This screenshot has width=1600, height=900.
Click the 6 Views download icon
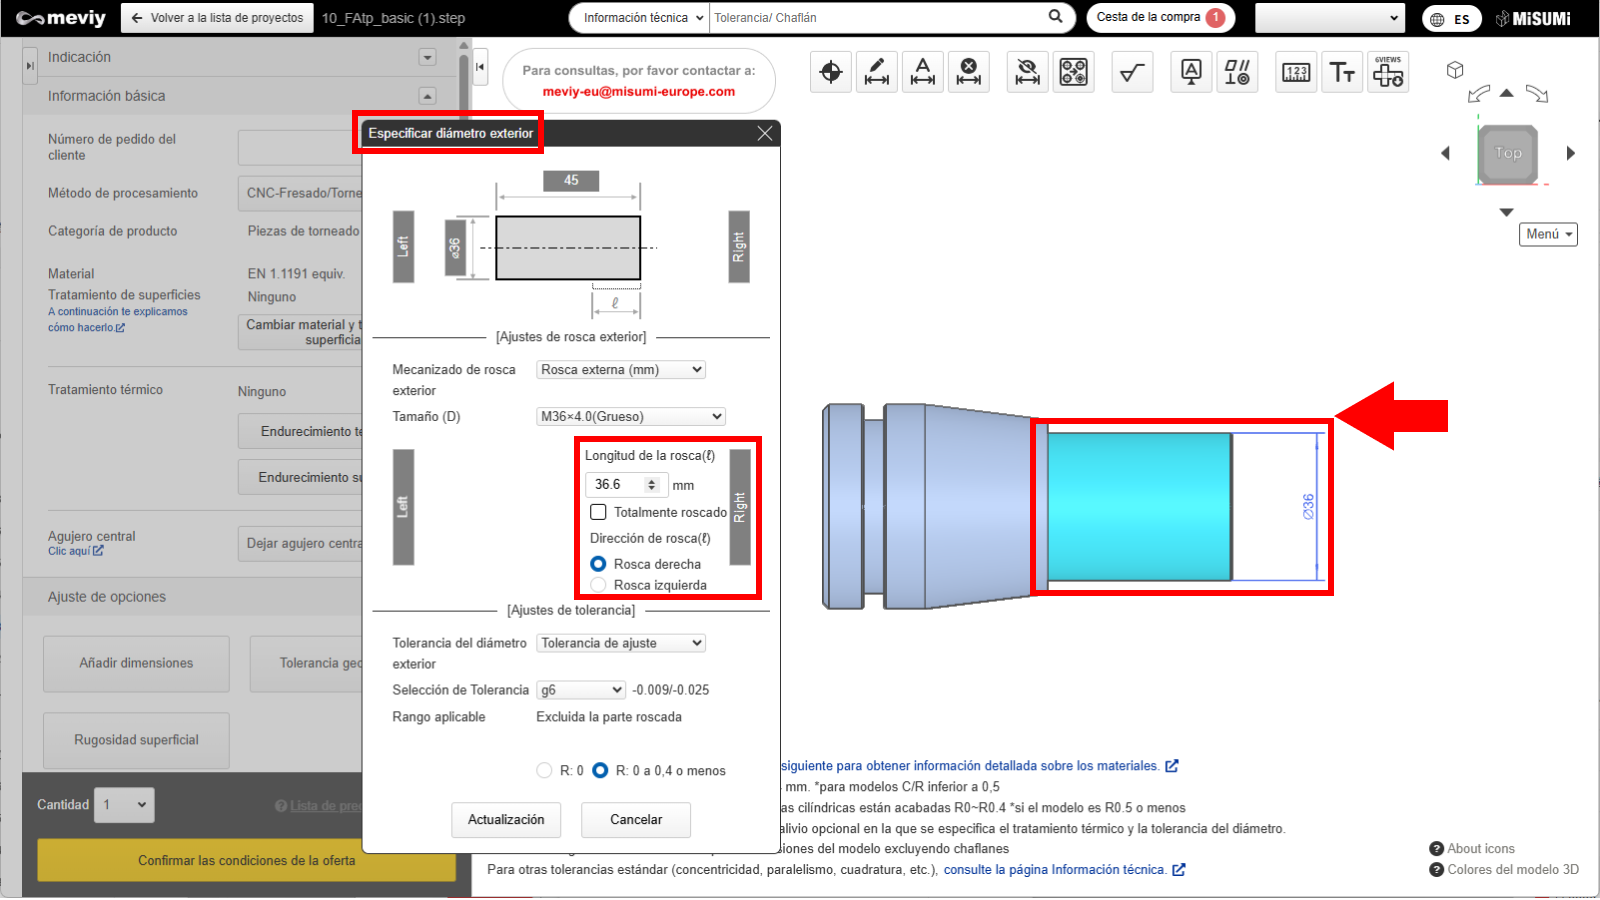[x=1388, y=72]
